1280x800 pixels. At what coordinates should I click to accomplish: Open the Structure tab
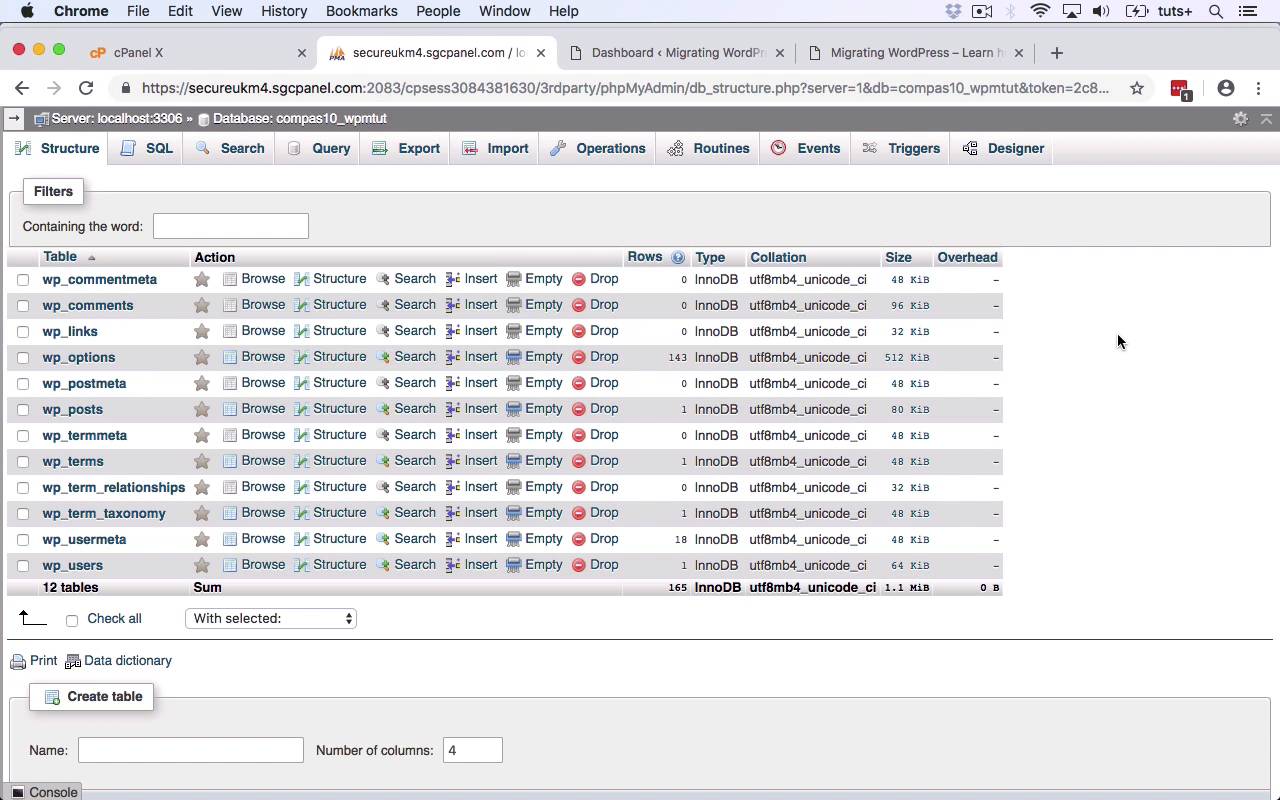[58, 148]
